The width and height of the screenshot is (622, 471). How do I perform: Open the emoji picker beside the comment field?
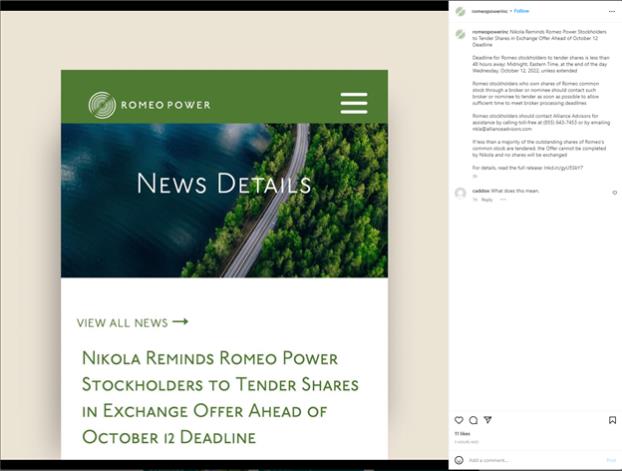click(x=459, y=460)
